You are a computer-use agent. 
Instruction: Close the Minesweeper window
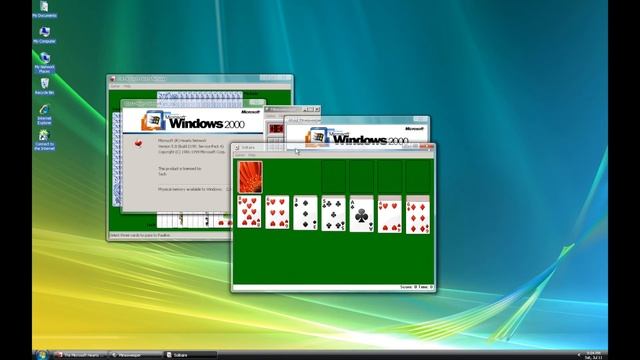point(317,109)
